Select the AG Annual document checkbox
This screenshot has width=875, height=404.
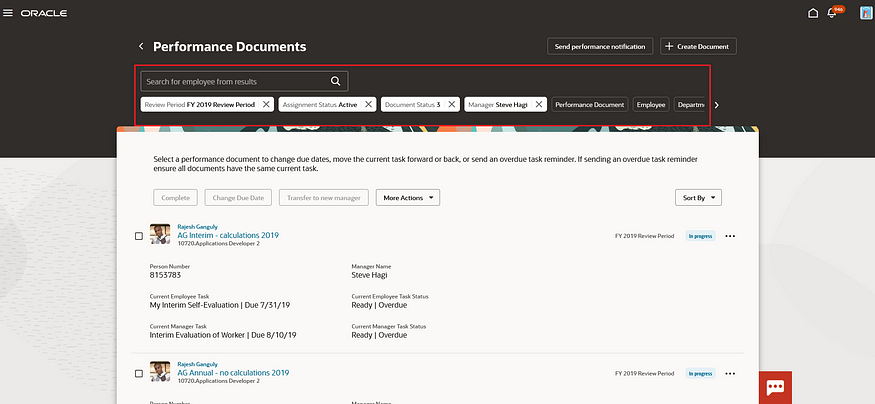(139, 373)
